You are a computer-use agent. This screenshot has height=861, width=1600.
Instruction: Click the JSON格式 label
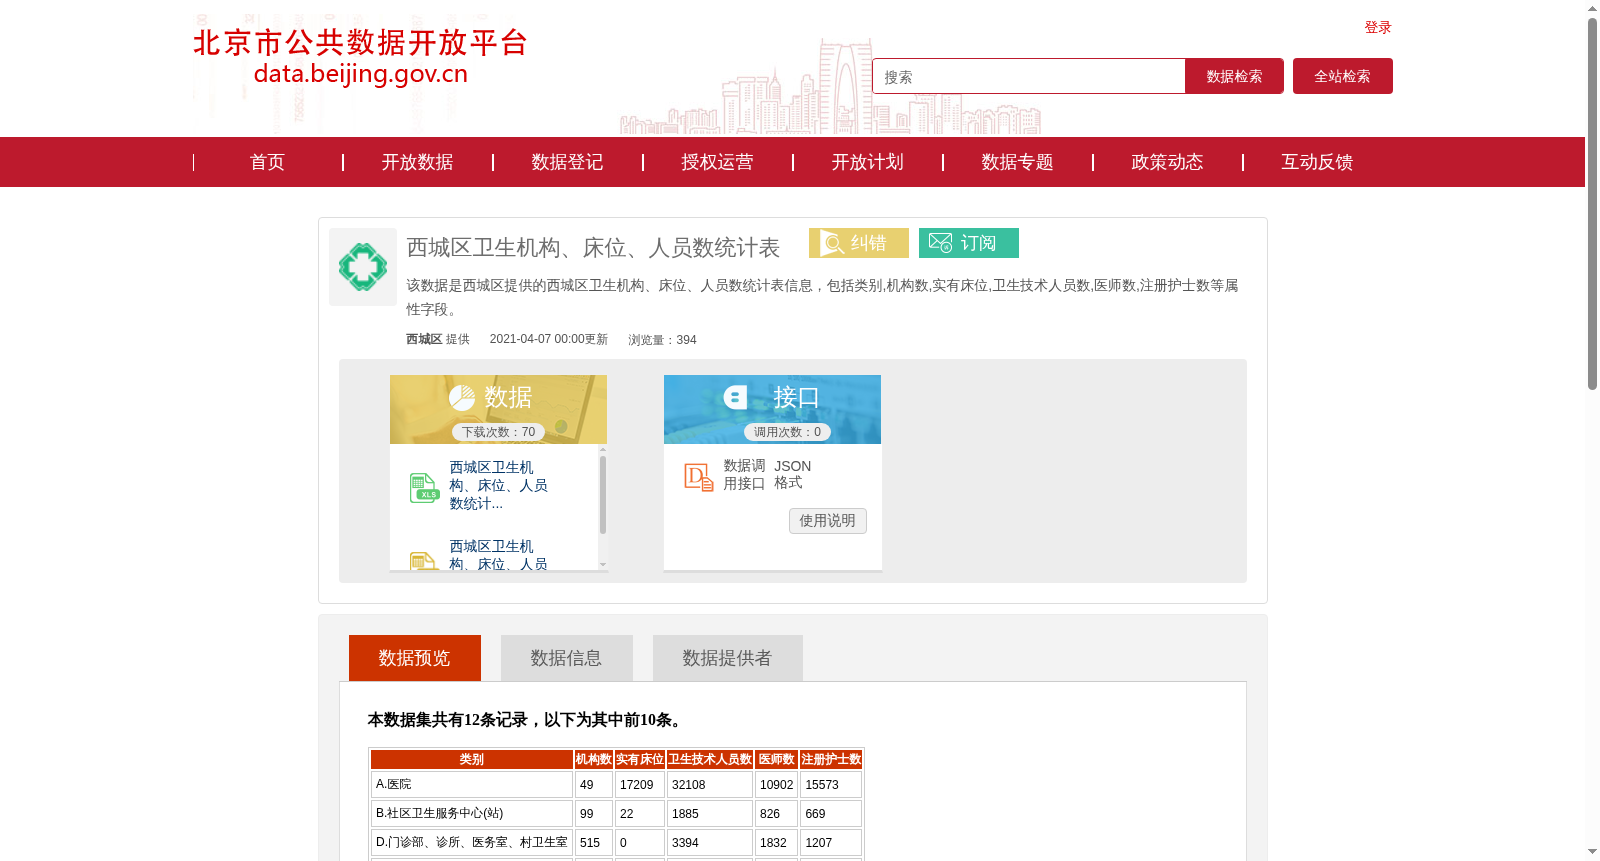click(792, 475)
